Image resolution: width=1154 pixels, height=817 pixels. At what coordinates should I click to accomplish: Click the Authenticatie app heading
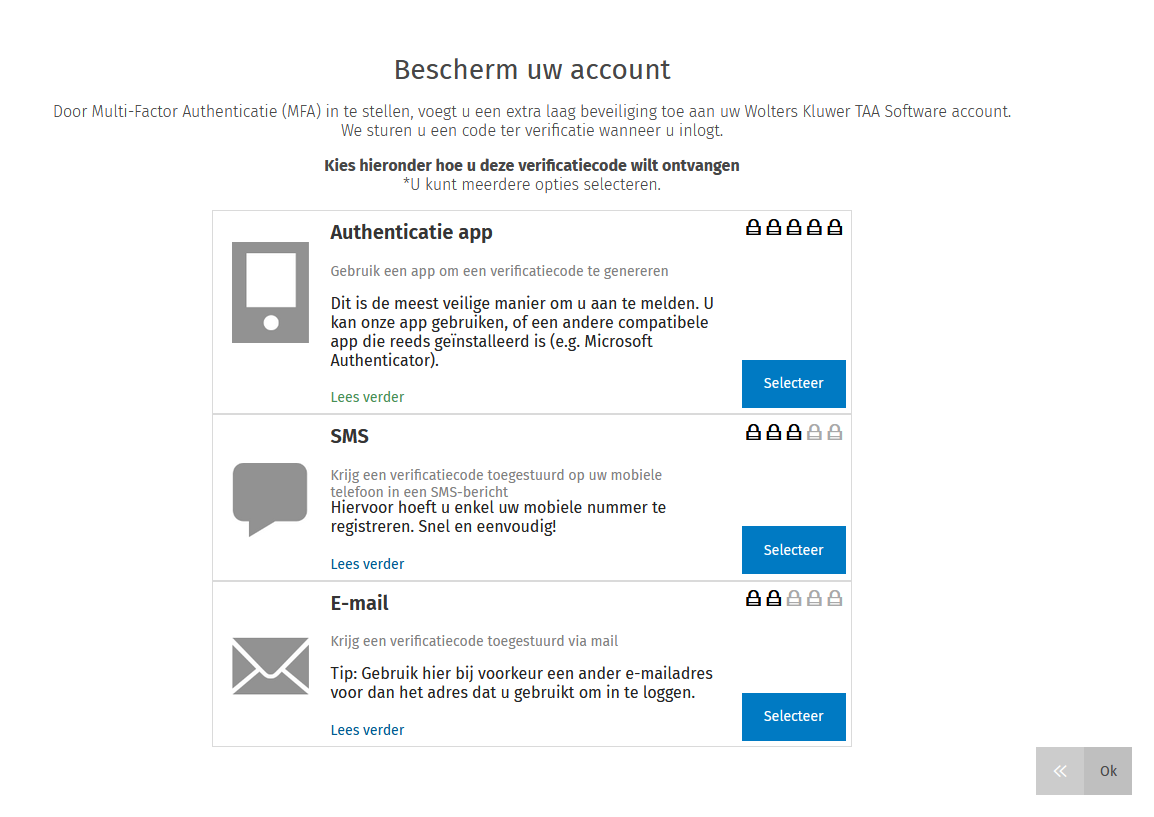411,232
